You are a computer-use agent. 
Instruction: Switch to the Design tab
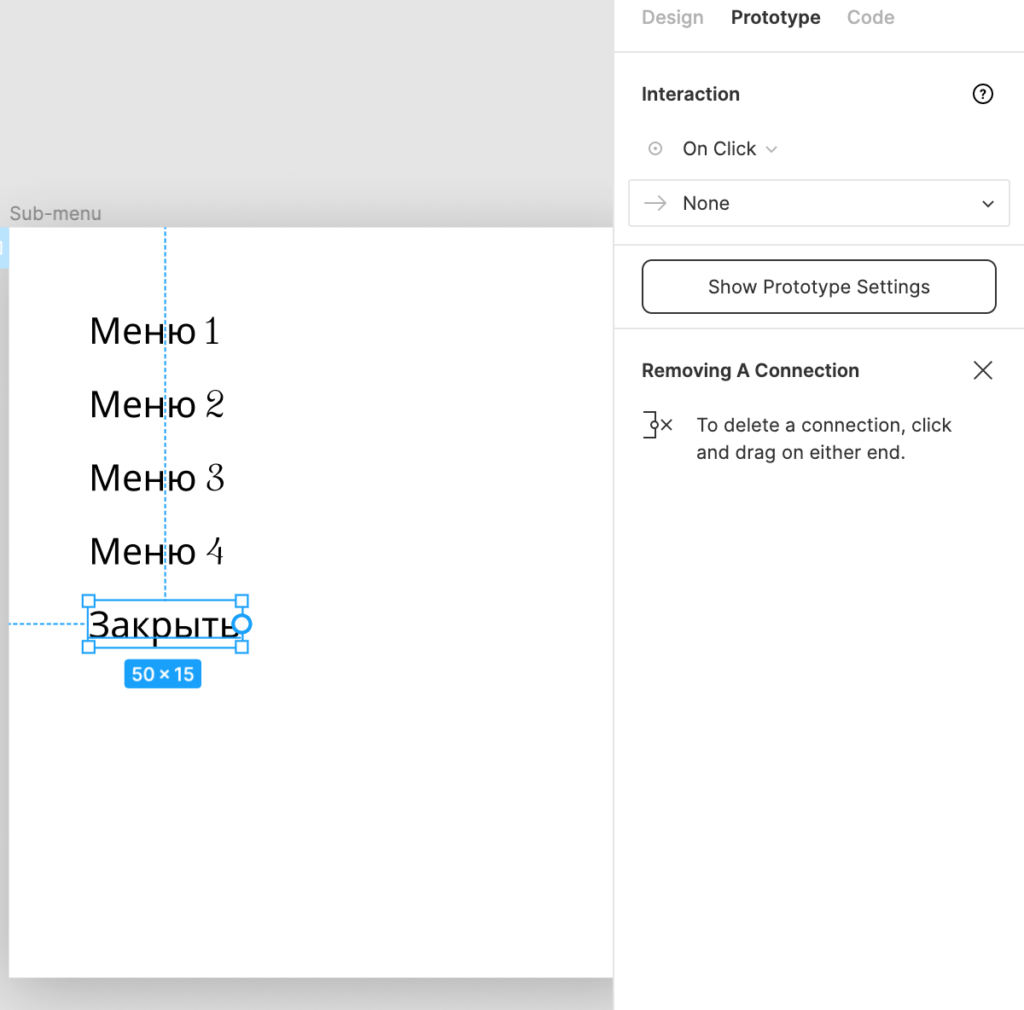tap(672, 18)
